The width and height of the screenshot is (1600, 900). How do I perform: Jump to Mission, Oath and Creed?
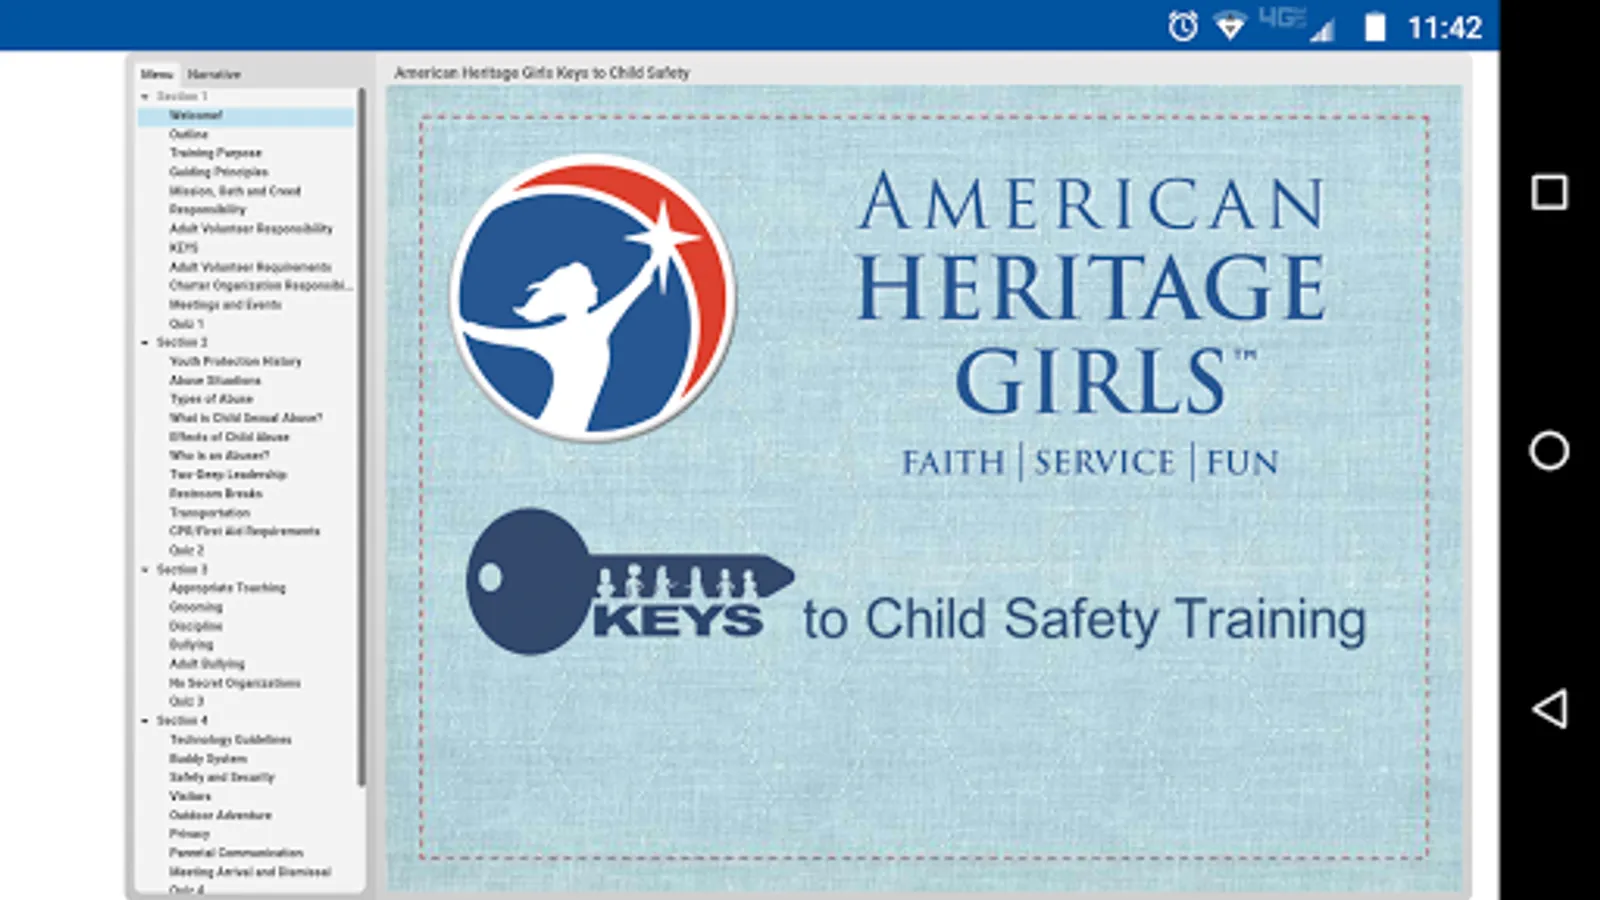pyautogui.click(x=235, y=191)
